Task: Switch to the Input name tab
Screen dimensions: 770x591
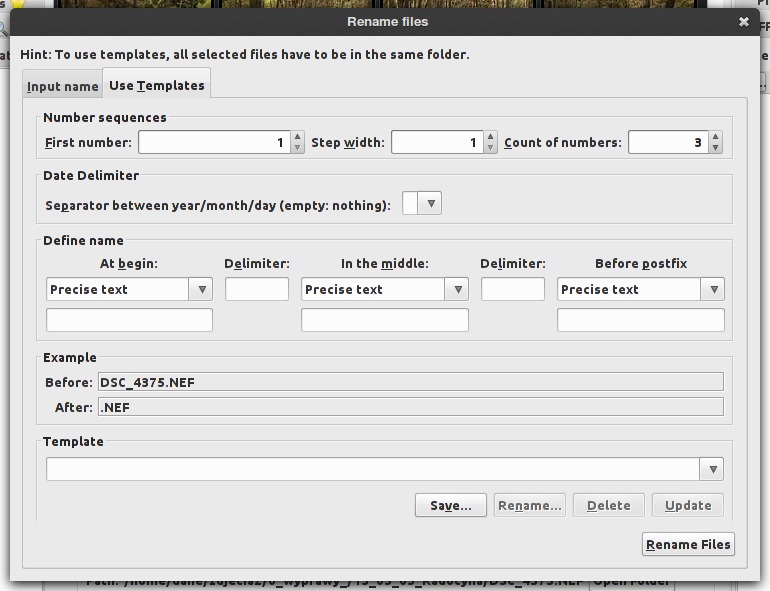Action: click(62, 86)
